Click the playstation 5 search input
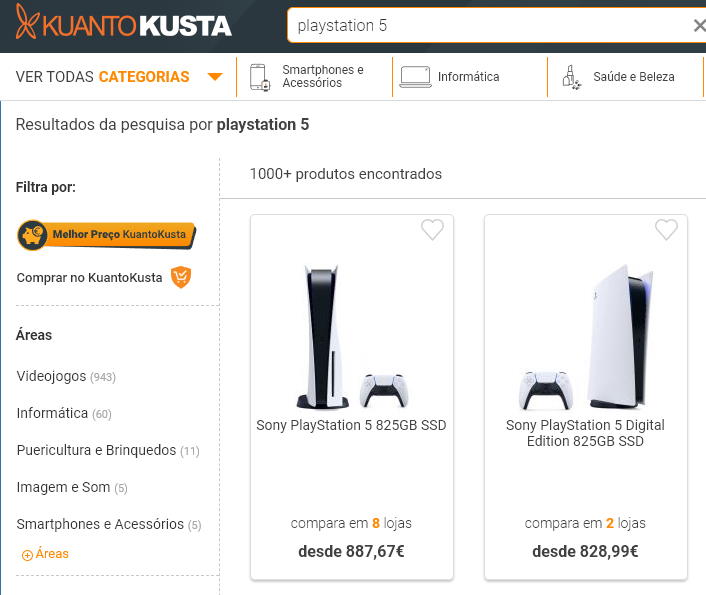The width and height of the screenshot is (706, 595). click(x=489, y=26)
